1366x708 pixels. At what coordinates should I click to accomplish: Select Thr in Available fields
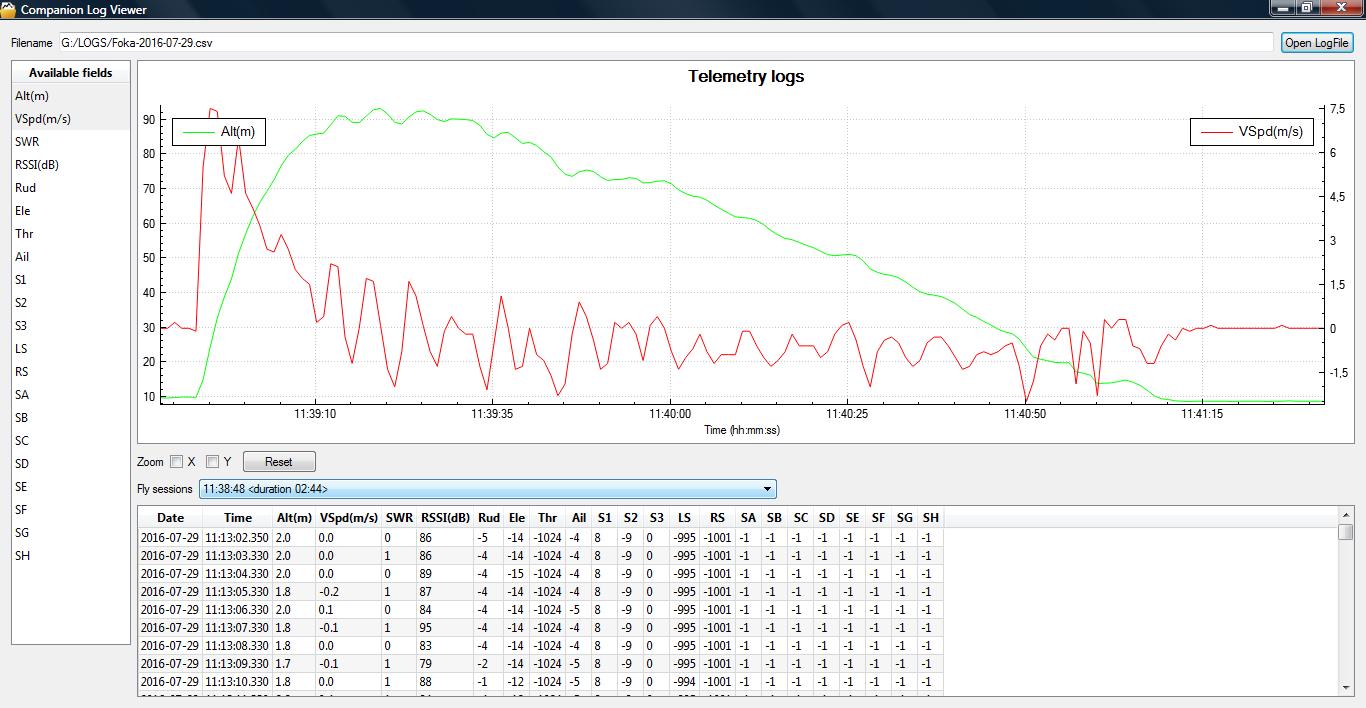coord(71,234)
